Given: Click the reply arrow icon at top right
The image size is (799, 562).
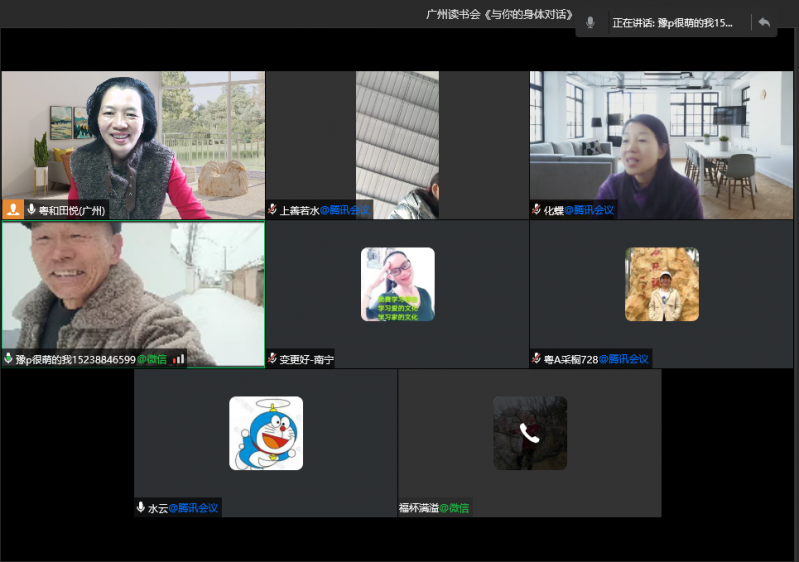Looking at the screenshot, I should click(x=764, y=22).
